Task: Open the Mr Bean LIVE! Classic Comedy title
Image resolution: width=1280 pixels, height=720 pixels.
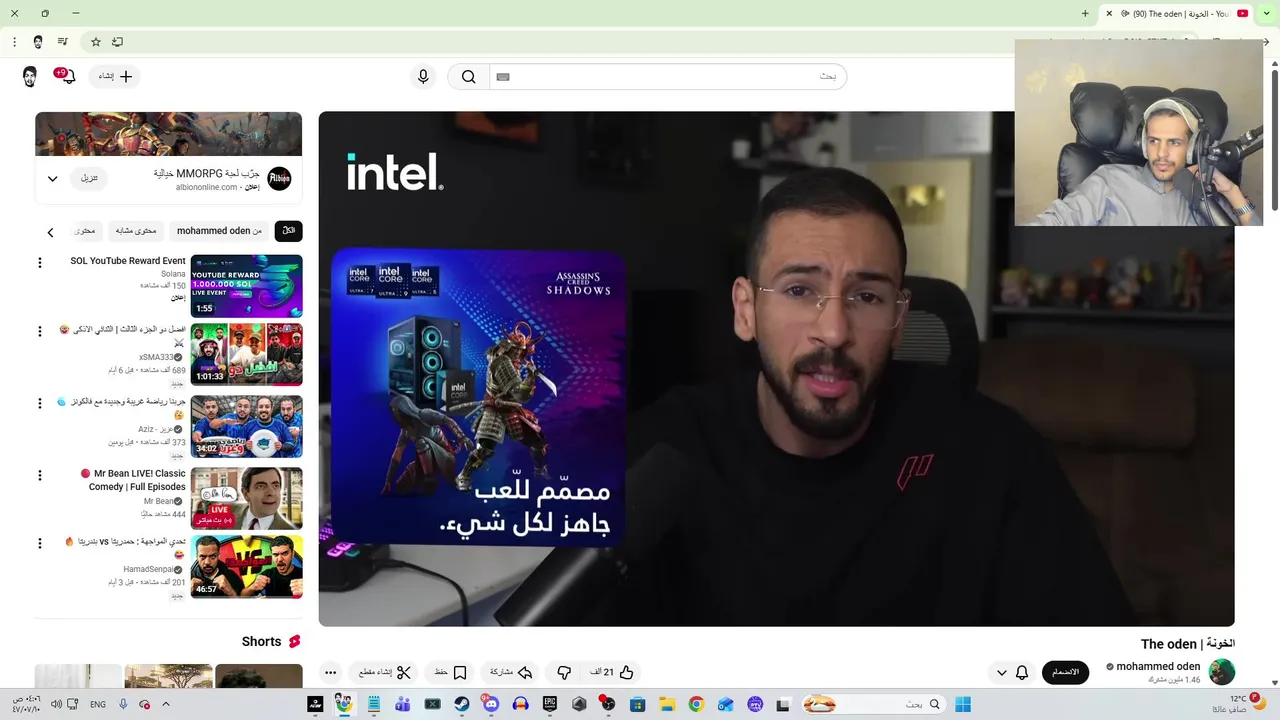Action: [134, 480]
